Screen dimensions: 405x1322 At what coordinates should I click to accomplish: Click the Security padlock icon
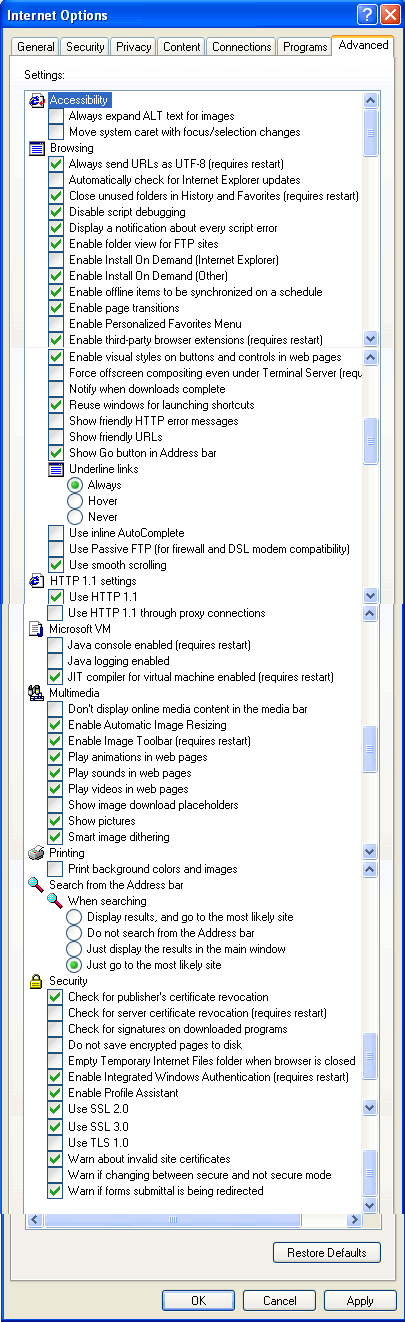[37, 981]
